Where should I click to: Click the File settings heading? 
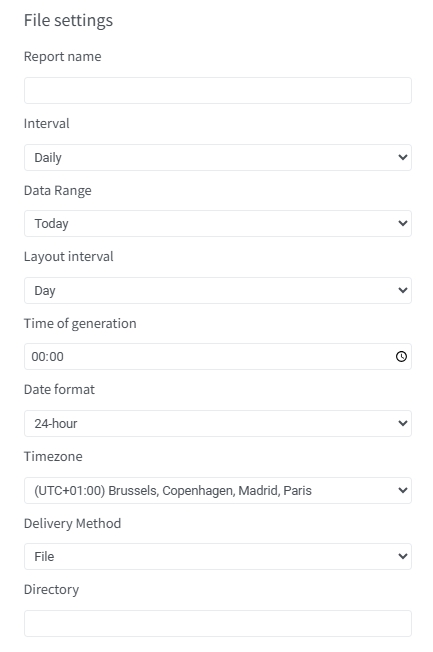(68, 20)
